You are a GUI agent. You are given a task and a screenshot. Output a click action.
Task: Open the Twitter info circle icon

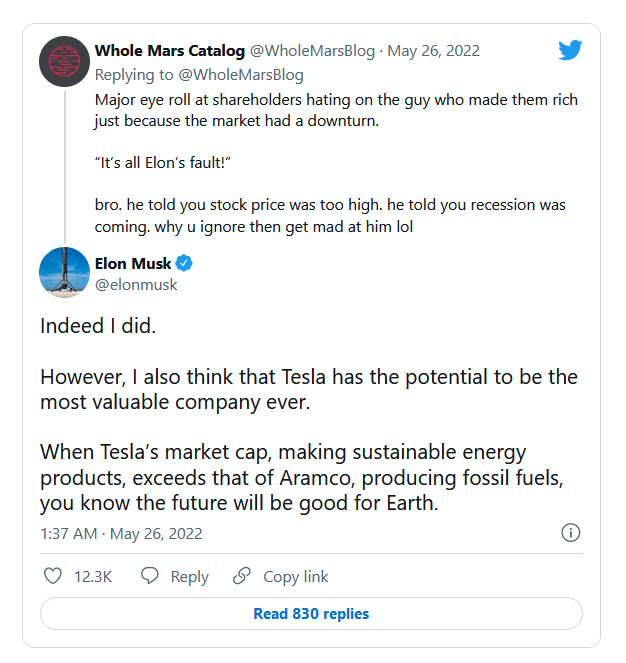click(571, 533)
